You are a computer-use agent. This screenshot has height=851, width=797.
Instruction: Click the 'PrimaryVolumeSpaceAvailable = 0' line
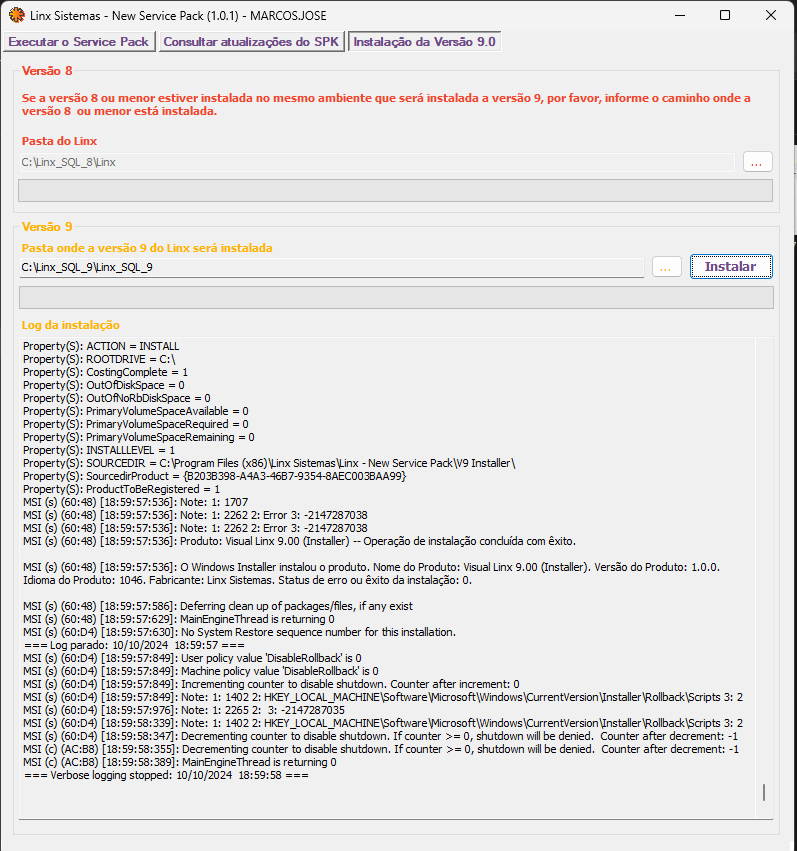[136, 411]
